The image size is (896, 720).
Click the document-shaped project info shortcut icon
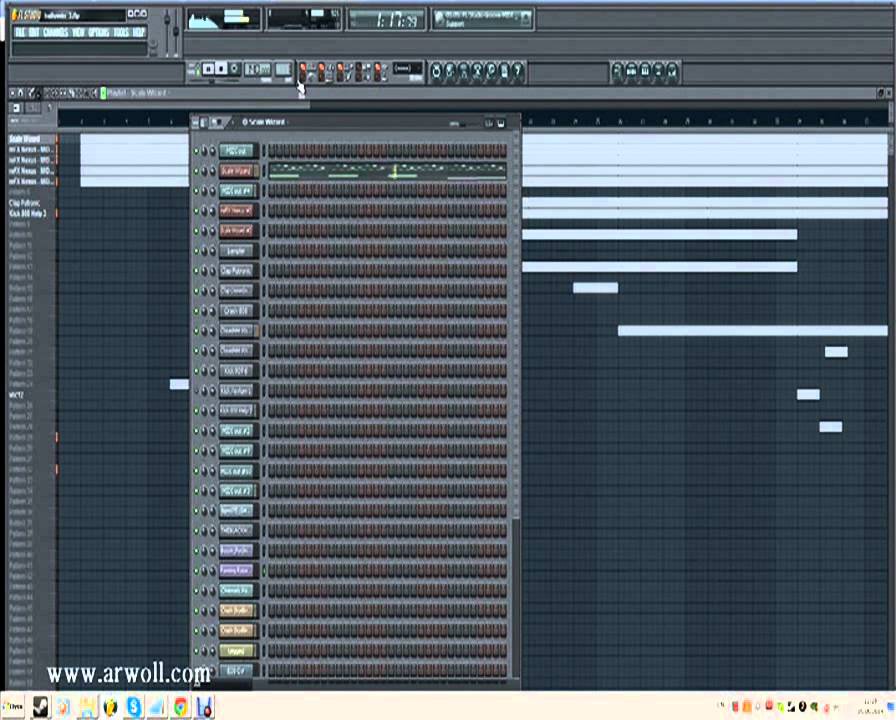click(x=505, y=71)
